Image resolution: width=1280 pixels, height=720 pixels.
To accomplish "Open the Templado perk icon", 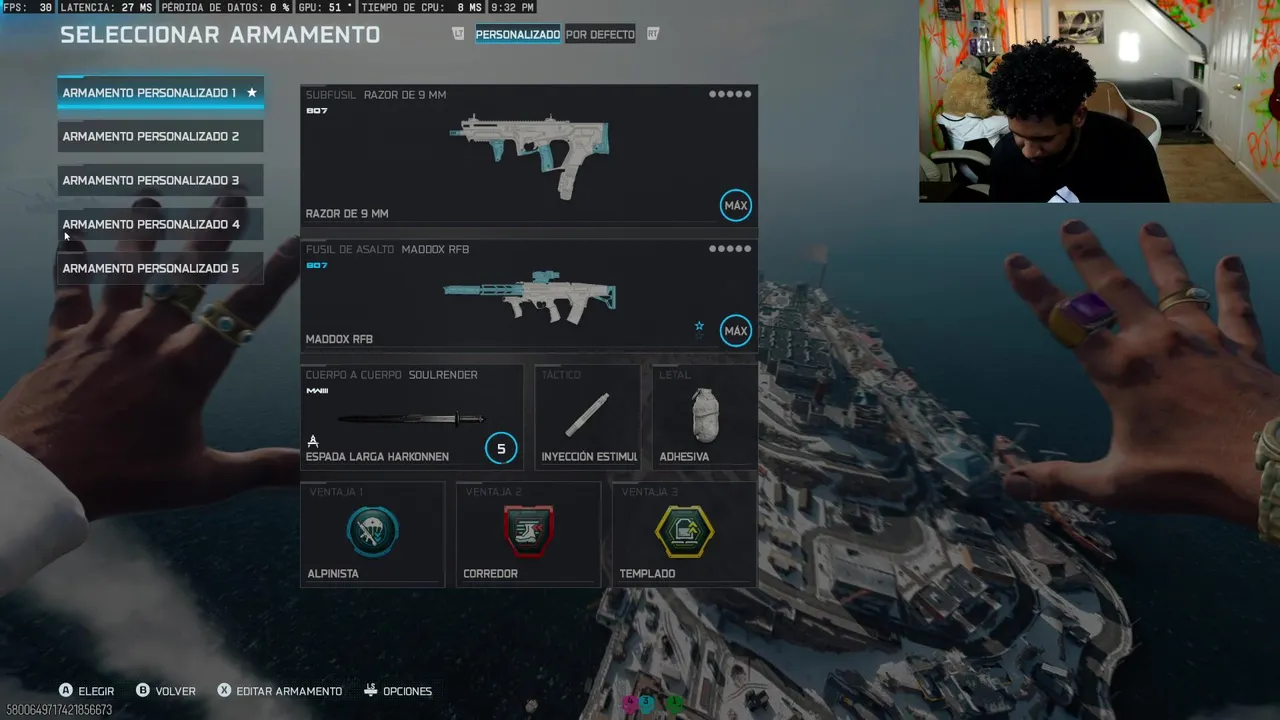I will click(684, 531).
